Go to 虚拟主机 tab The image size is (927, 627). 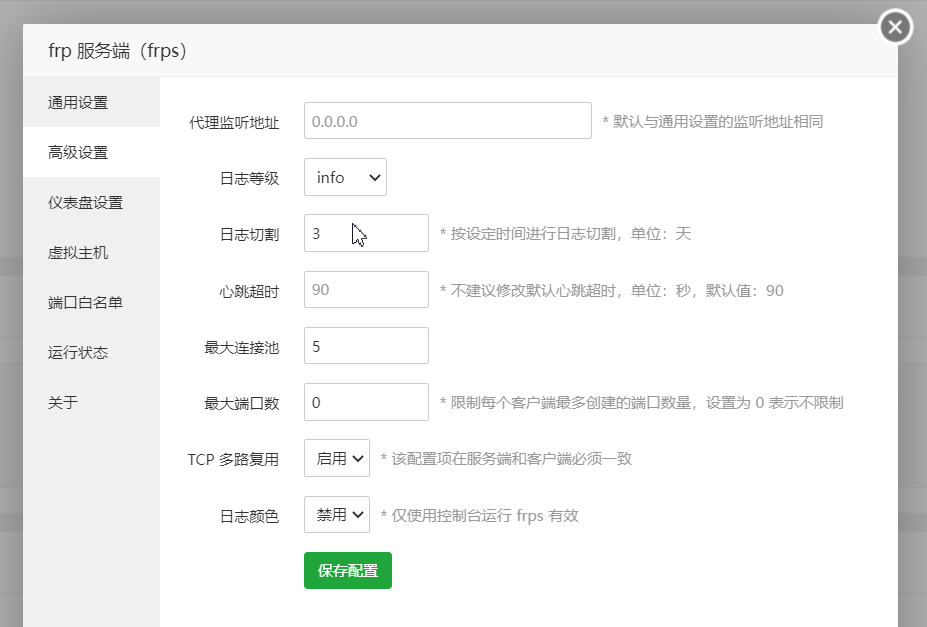(x=92, y=252)
